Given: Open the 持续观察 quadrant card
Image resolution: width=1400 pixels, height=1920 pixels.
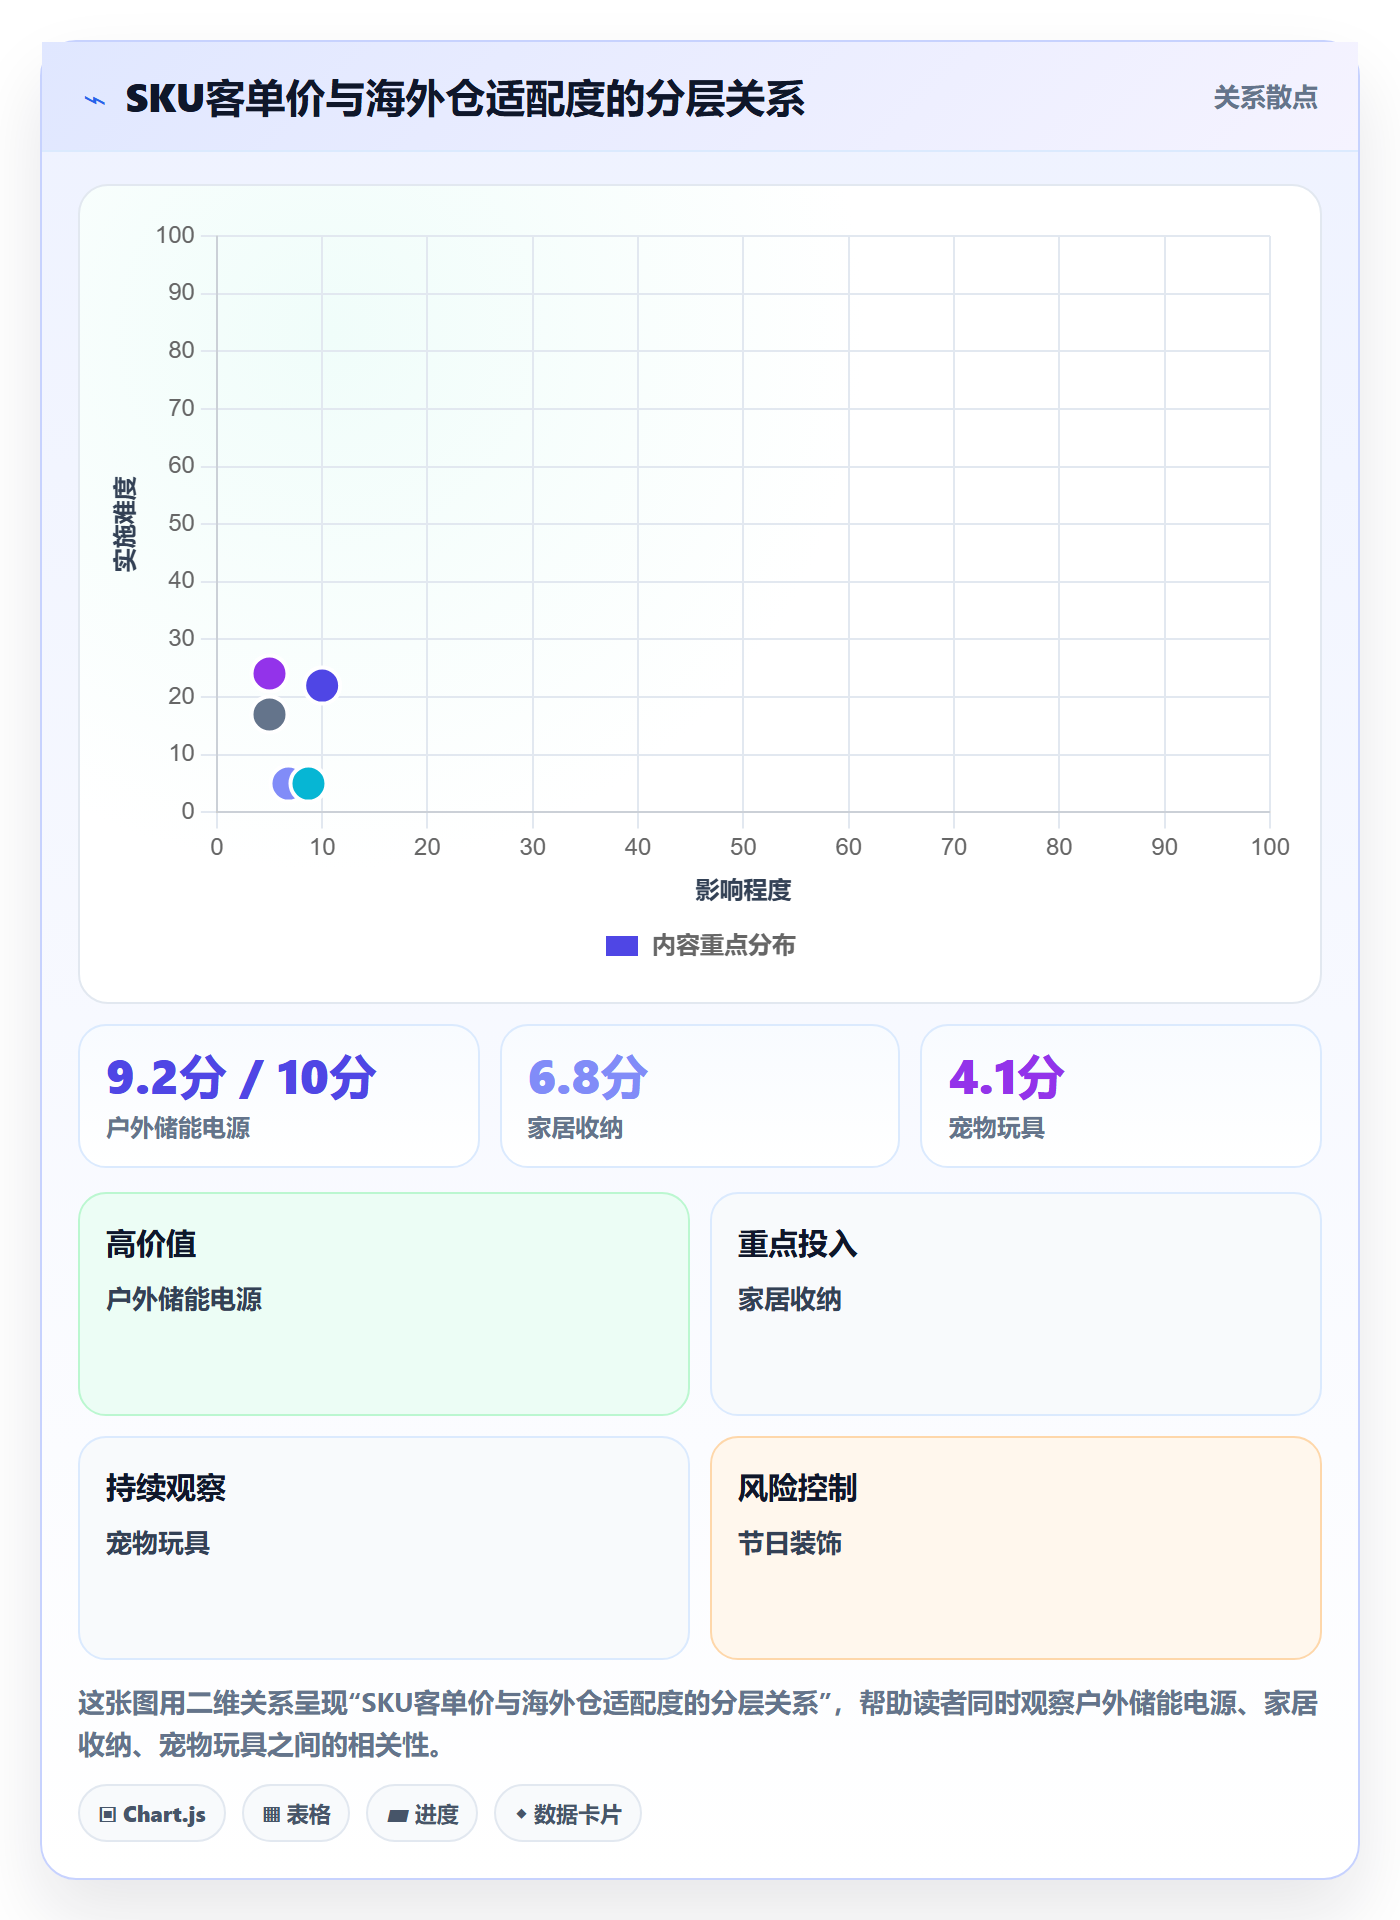Looking at the screenshot, I should coord(384,1548).
